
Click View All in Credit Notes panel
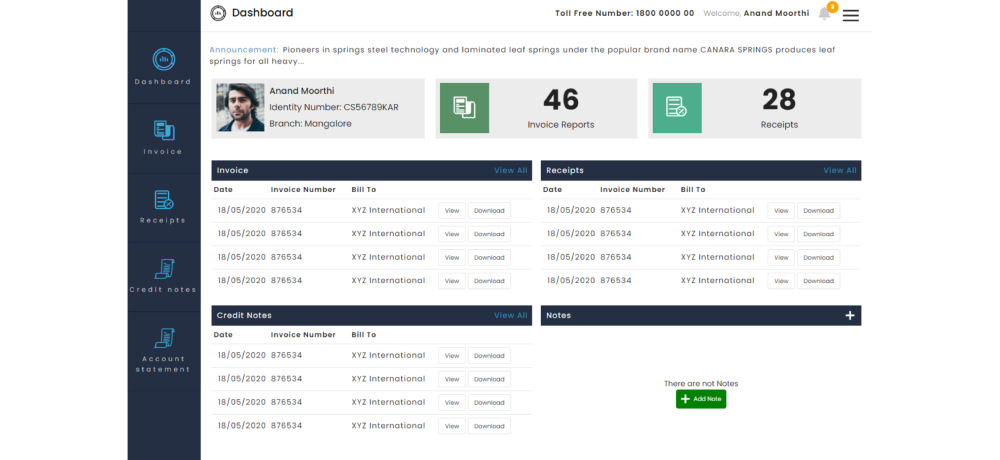tap(510, 315)
